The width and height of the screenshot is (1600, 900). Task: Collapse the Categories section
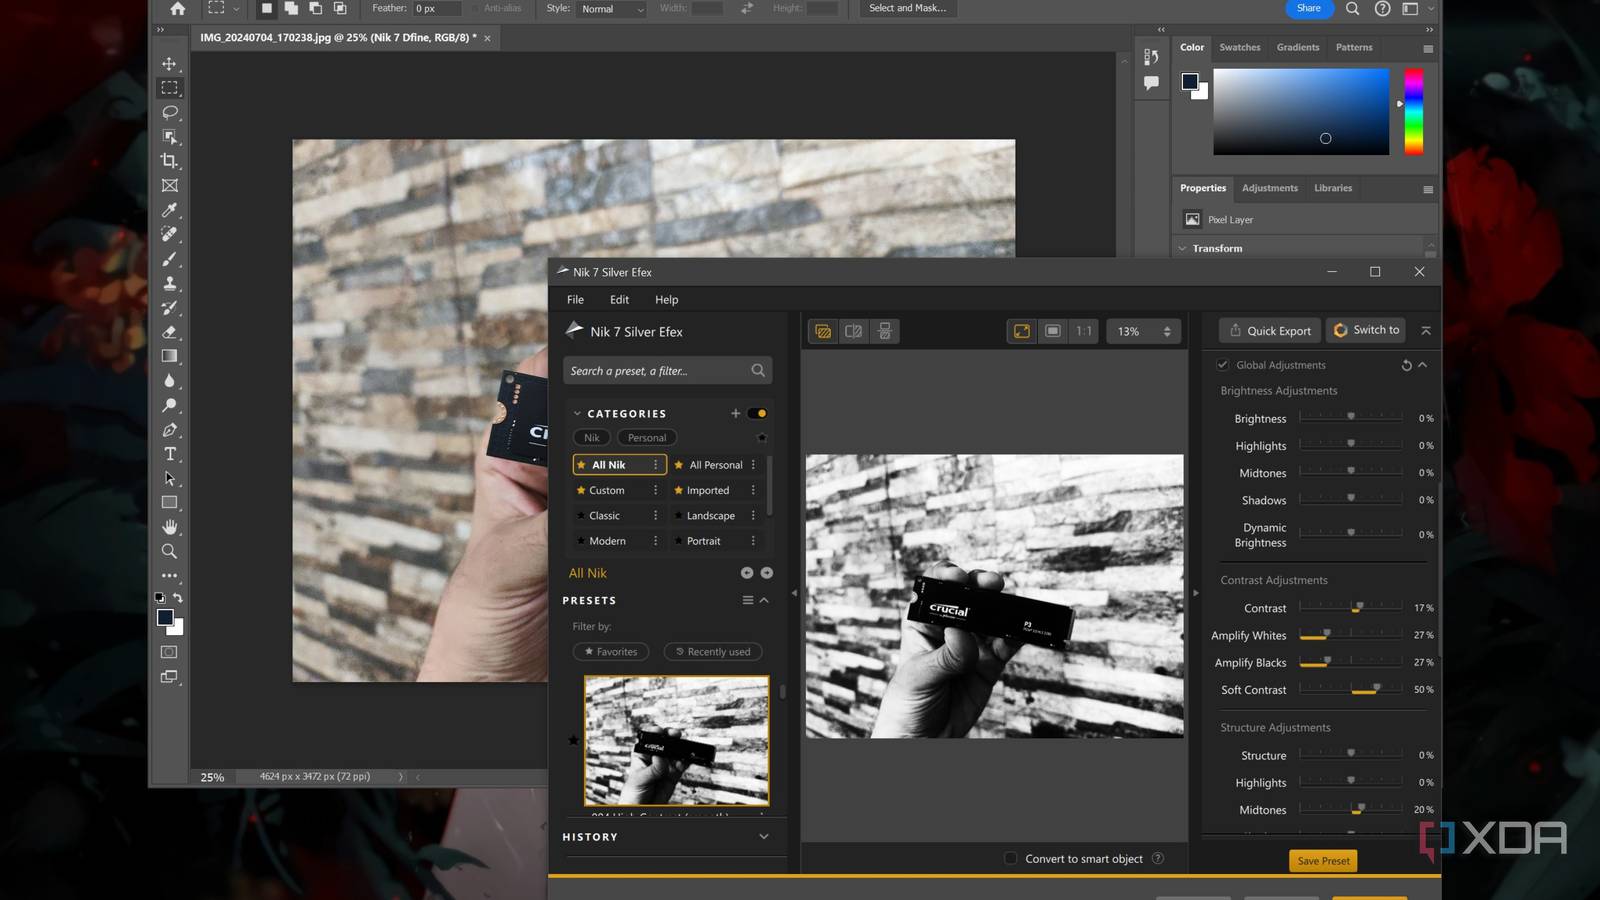(x=577, y=413)
